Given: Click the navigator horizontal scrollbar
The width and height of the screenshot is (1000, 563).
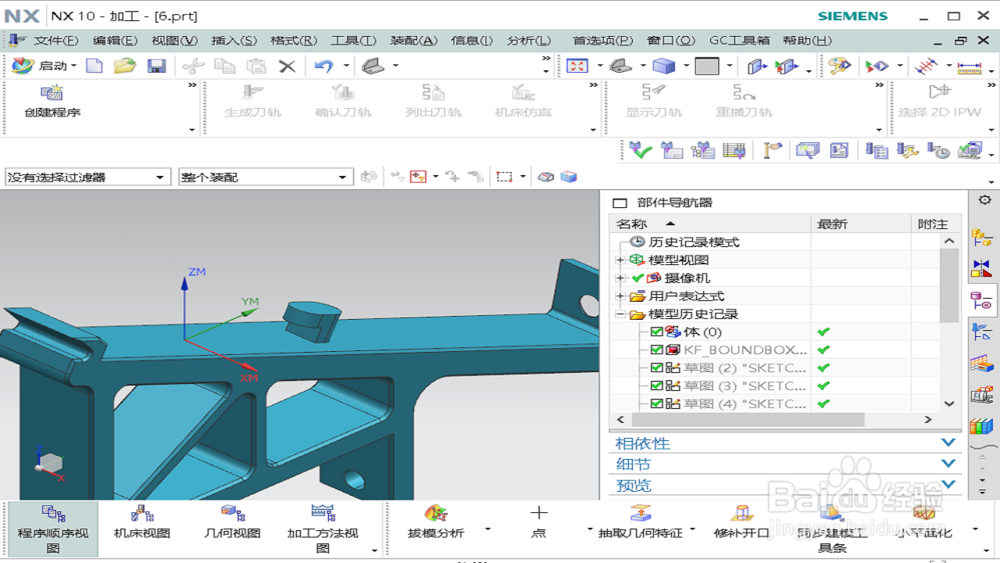Looking at the screenshot, I should tap(747, 420).
